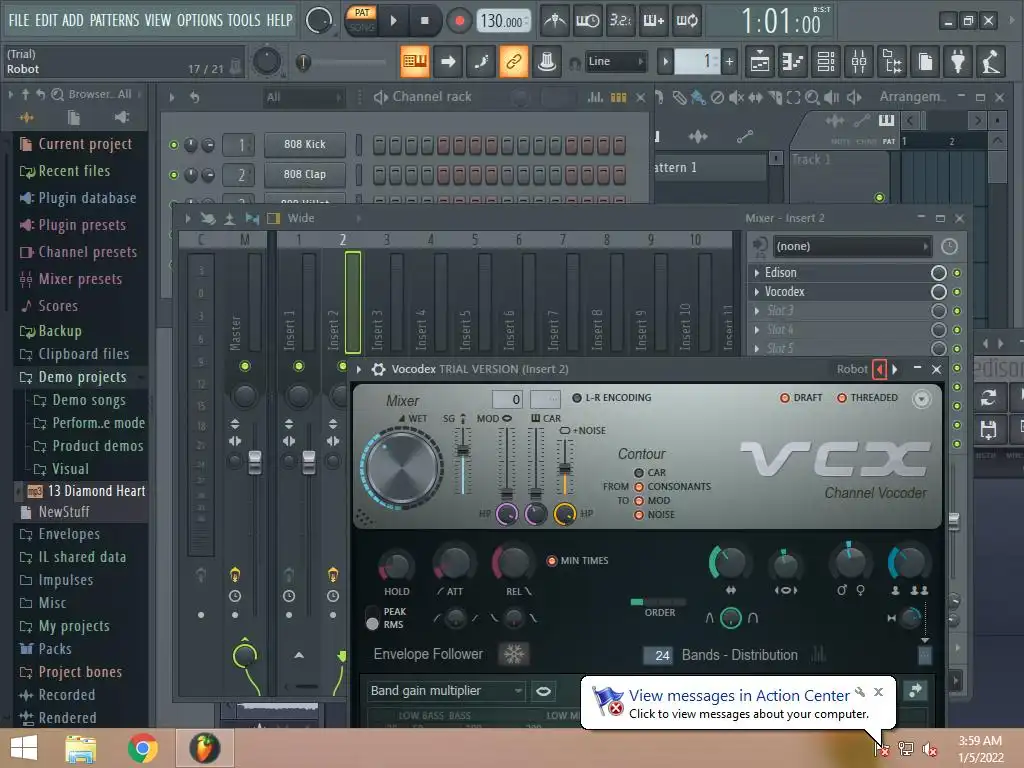Click View messages in Action Center

(739, 696)
